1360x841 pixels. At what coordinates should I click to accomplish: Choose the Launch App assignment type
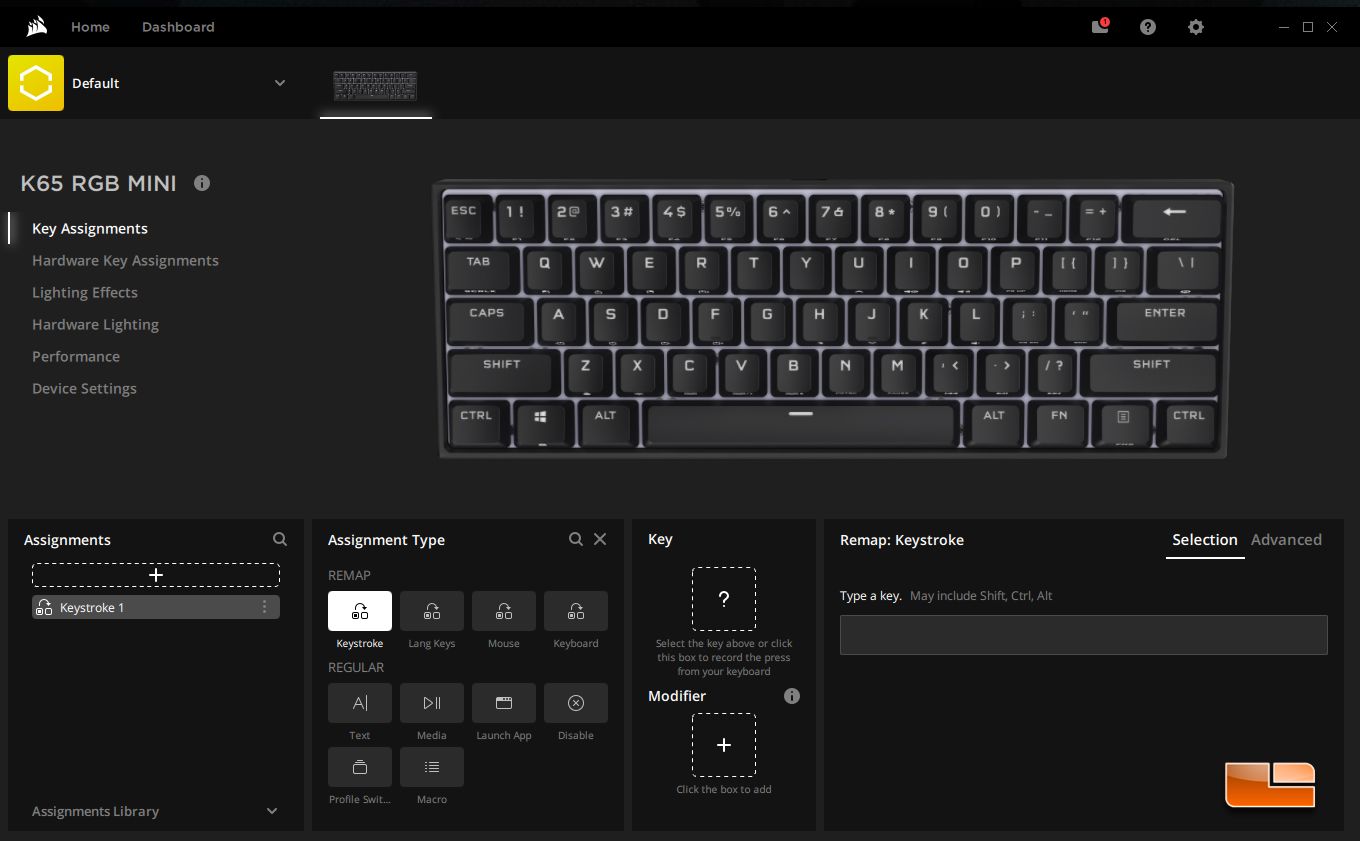(504, 703)
